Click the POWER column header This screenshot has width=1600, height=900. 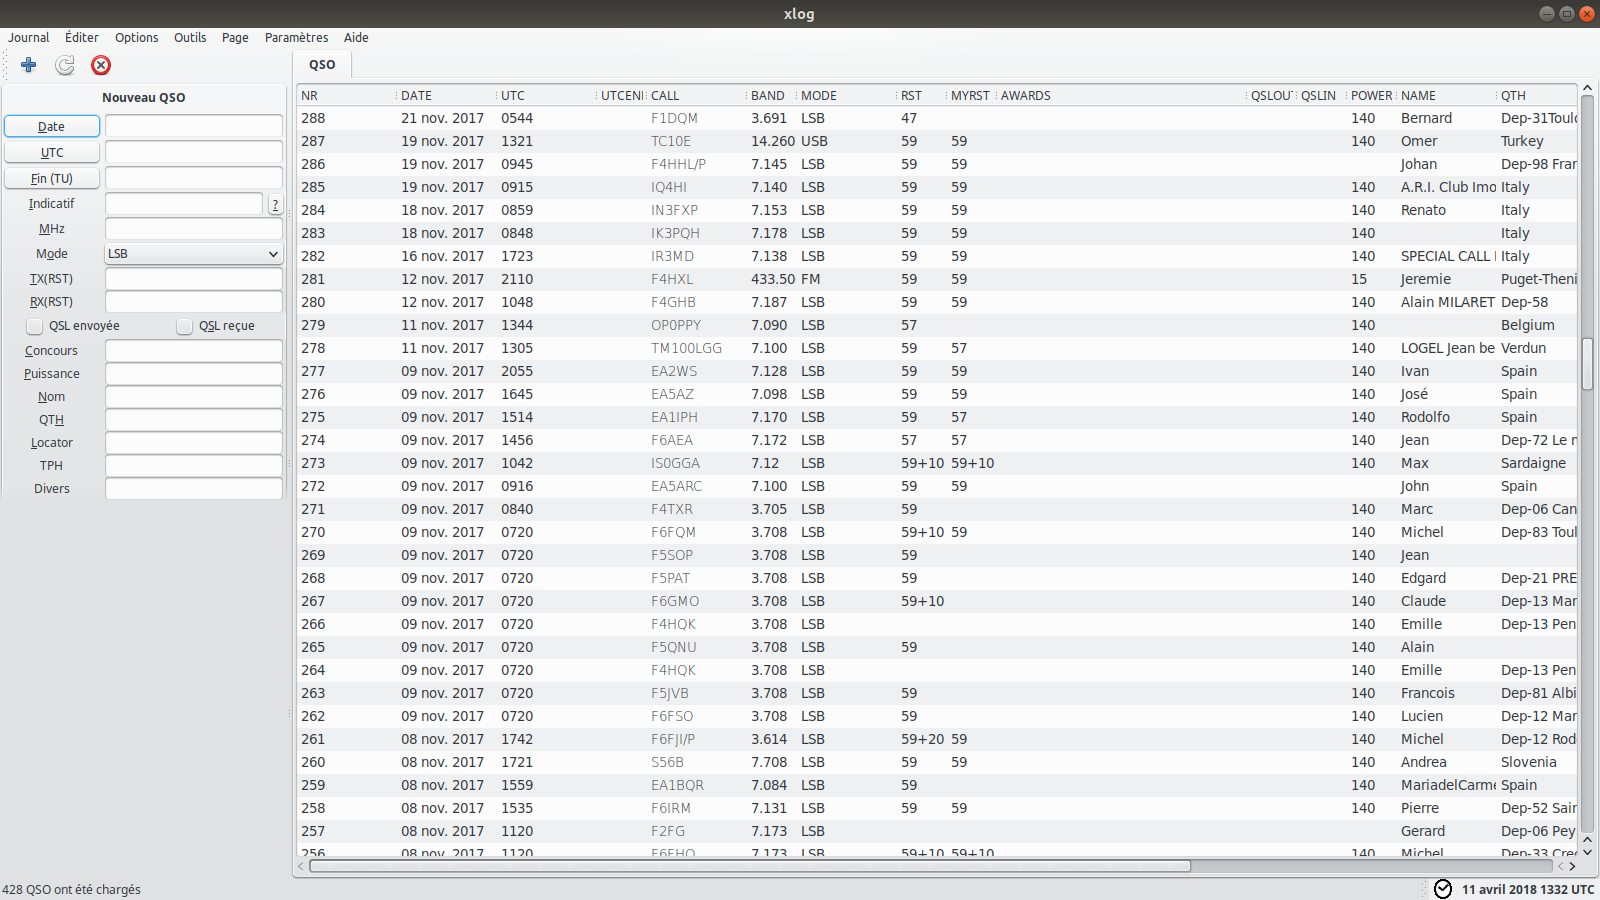1372,96
